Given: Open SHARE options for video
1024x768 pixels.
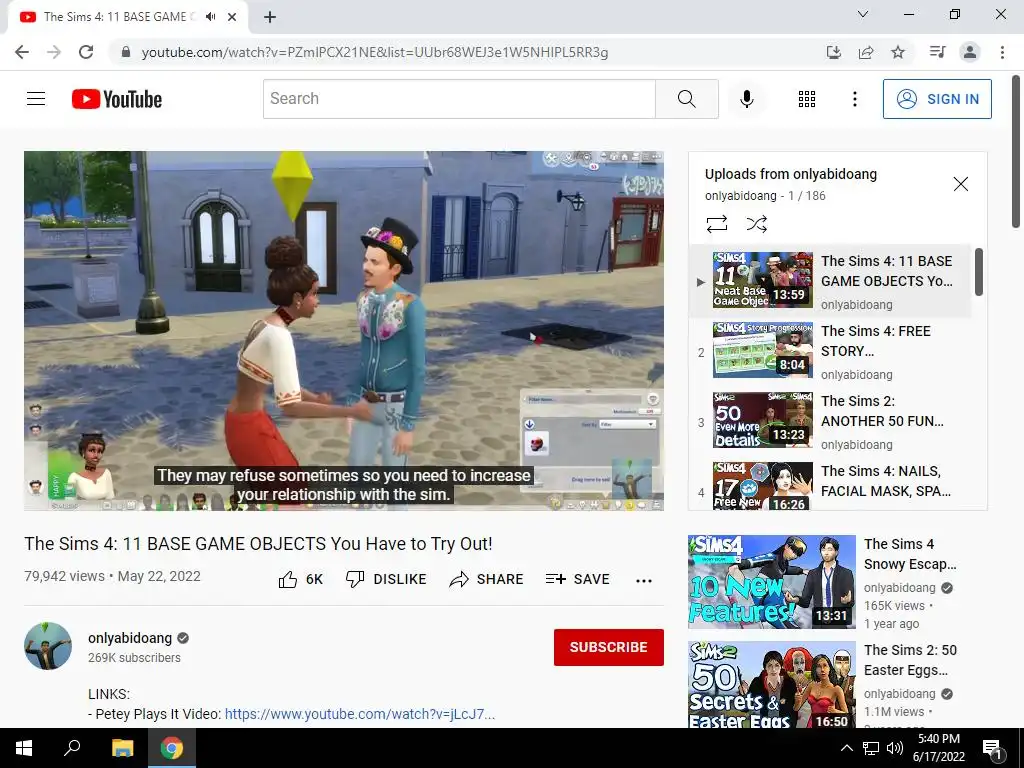Looking at the screenshot, I should [x=487, y=579].
